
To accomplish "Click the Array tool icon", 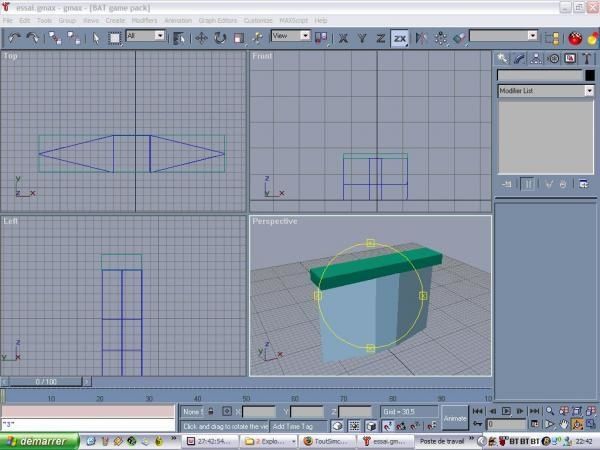I will click(x=440, y=38).
